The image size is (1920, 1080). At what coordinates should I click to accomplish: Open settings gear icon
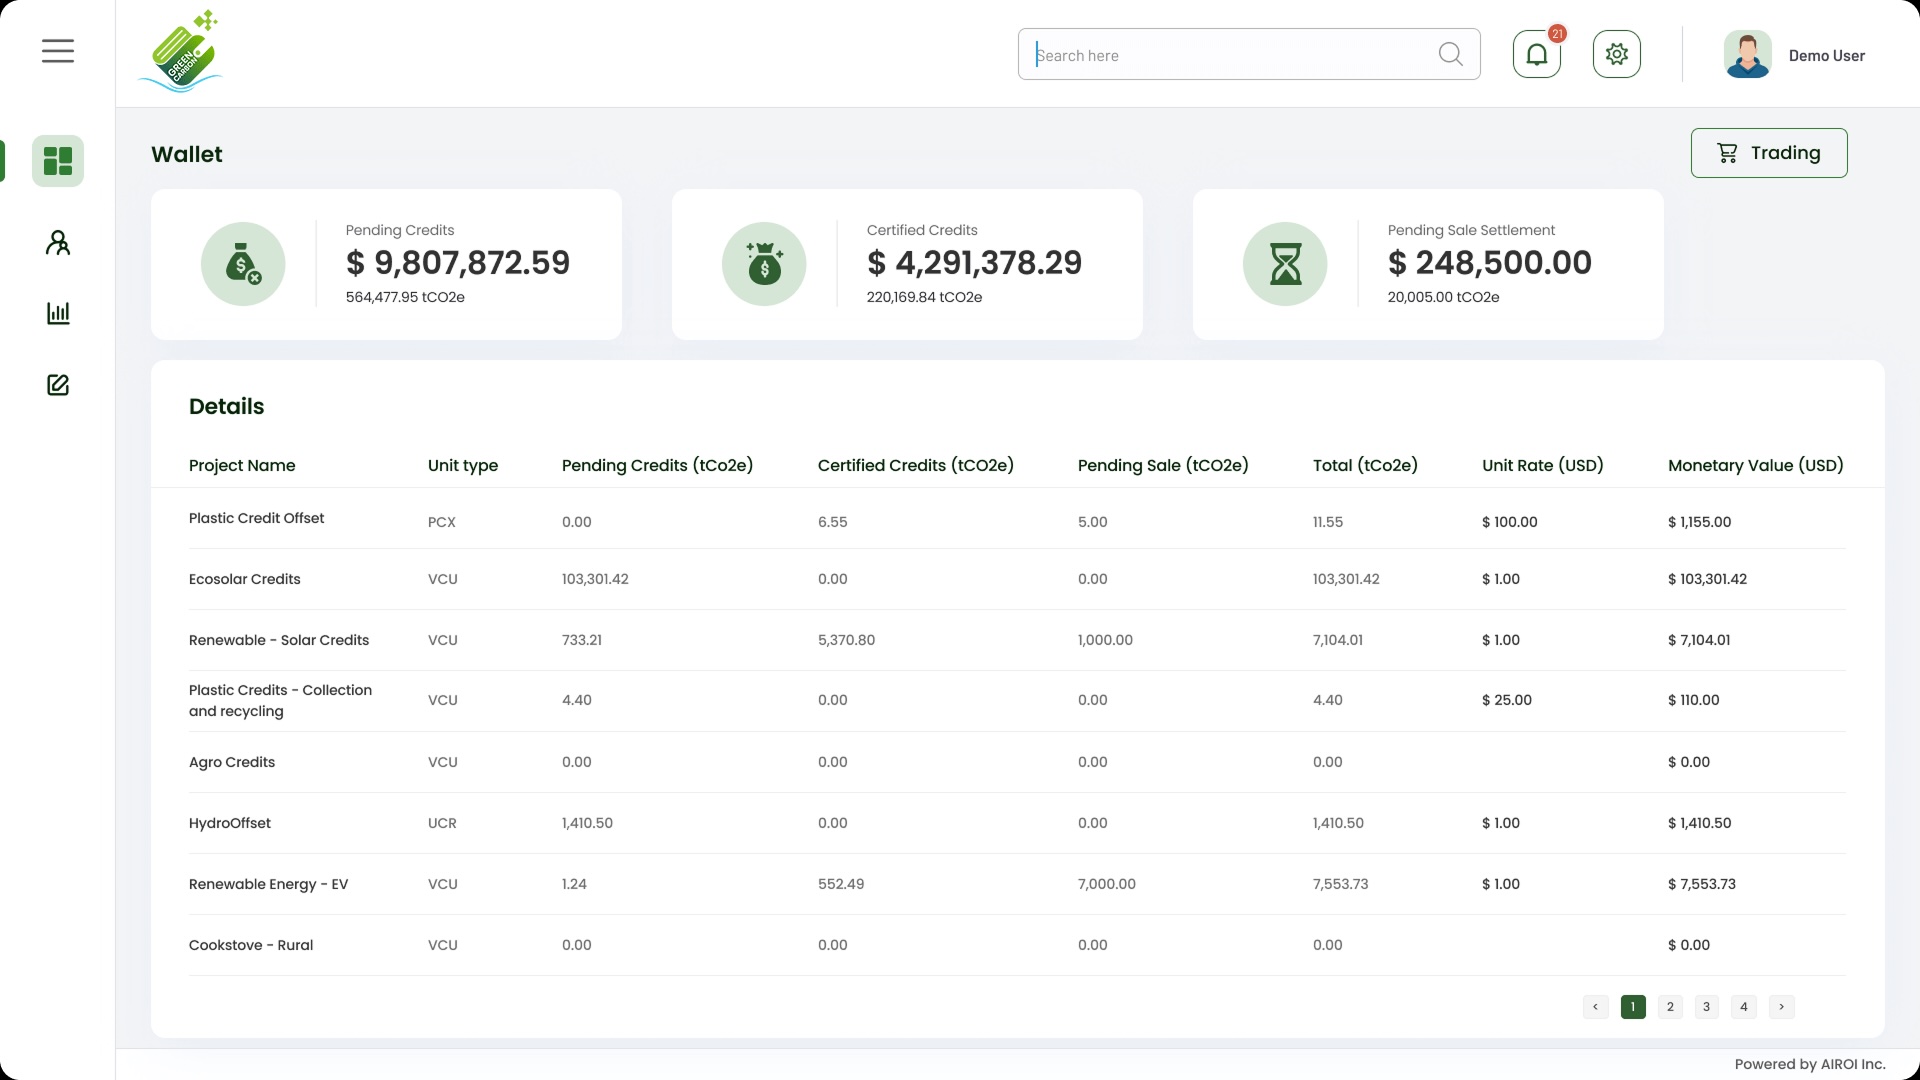coord(1616,54)
